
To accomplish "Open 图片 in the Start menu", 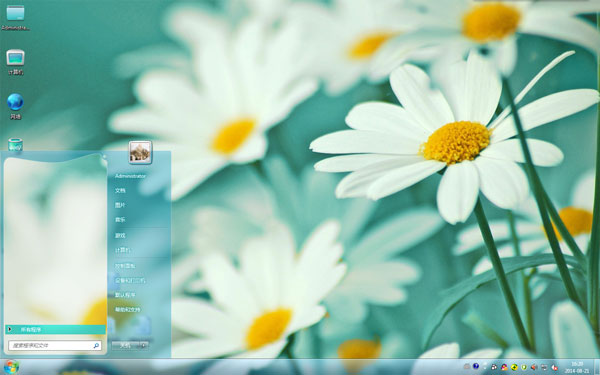I will pyautogui.click(x=120, y=205).
